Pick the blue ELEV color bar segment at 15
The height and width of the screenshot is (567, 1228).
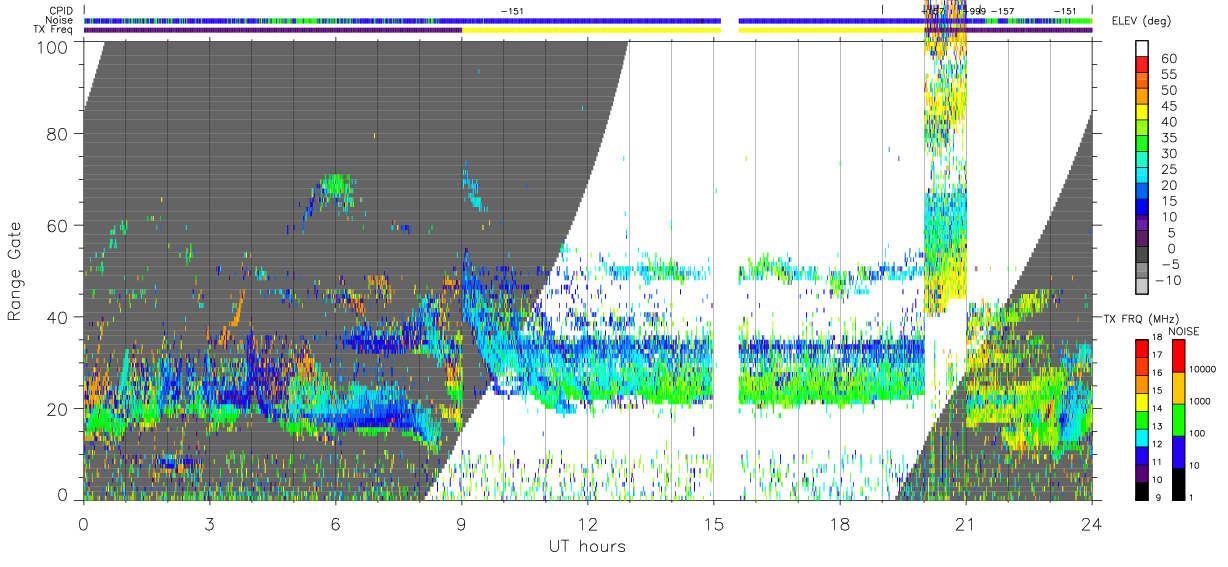(x=1143, y=205)
